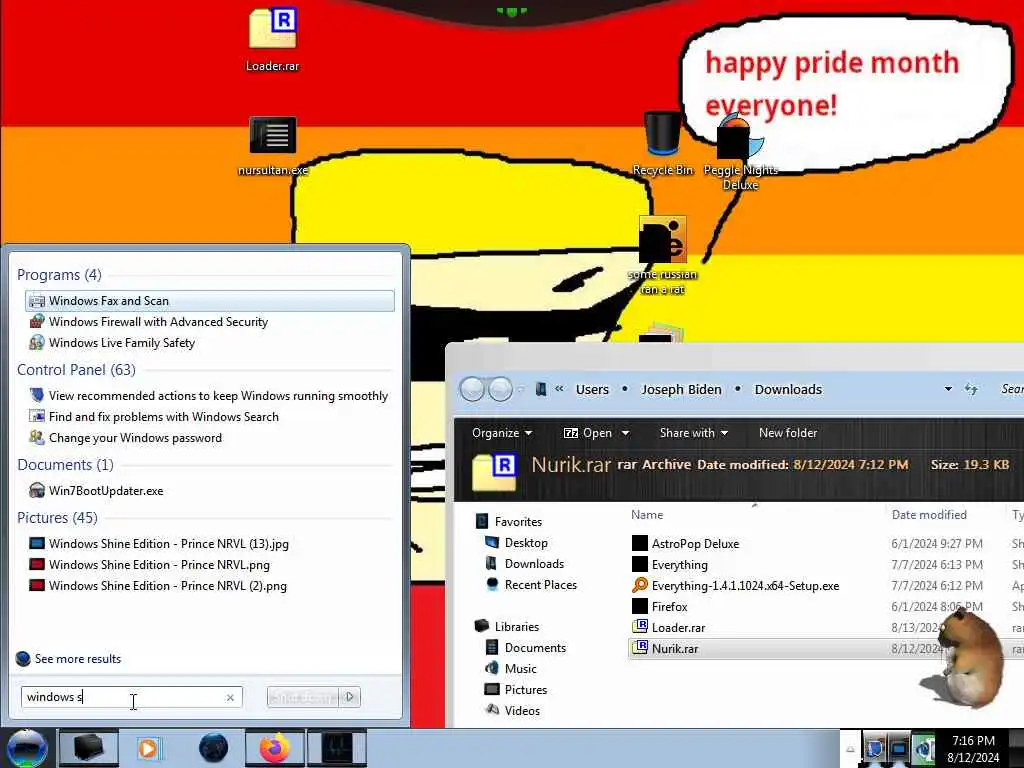Screen dimensions: 1024x768
Task: Click the taskbar clock showing 7:16 PM
Action: point(973,749)
